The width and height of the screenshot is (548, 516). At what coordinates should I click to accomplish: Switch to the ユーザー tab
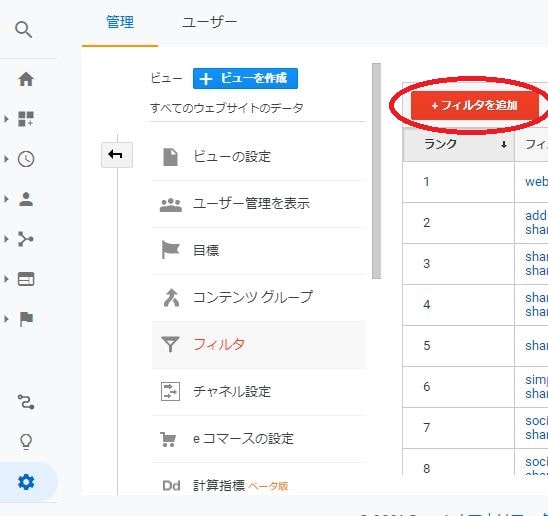210,23
